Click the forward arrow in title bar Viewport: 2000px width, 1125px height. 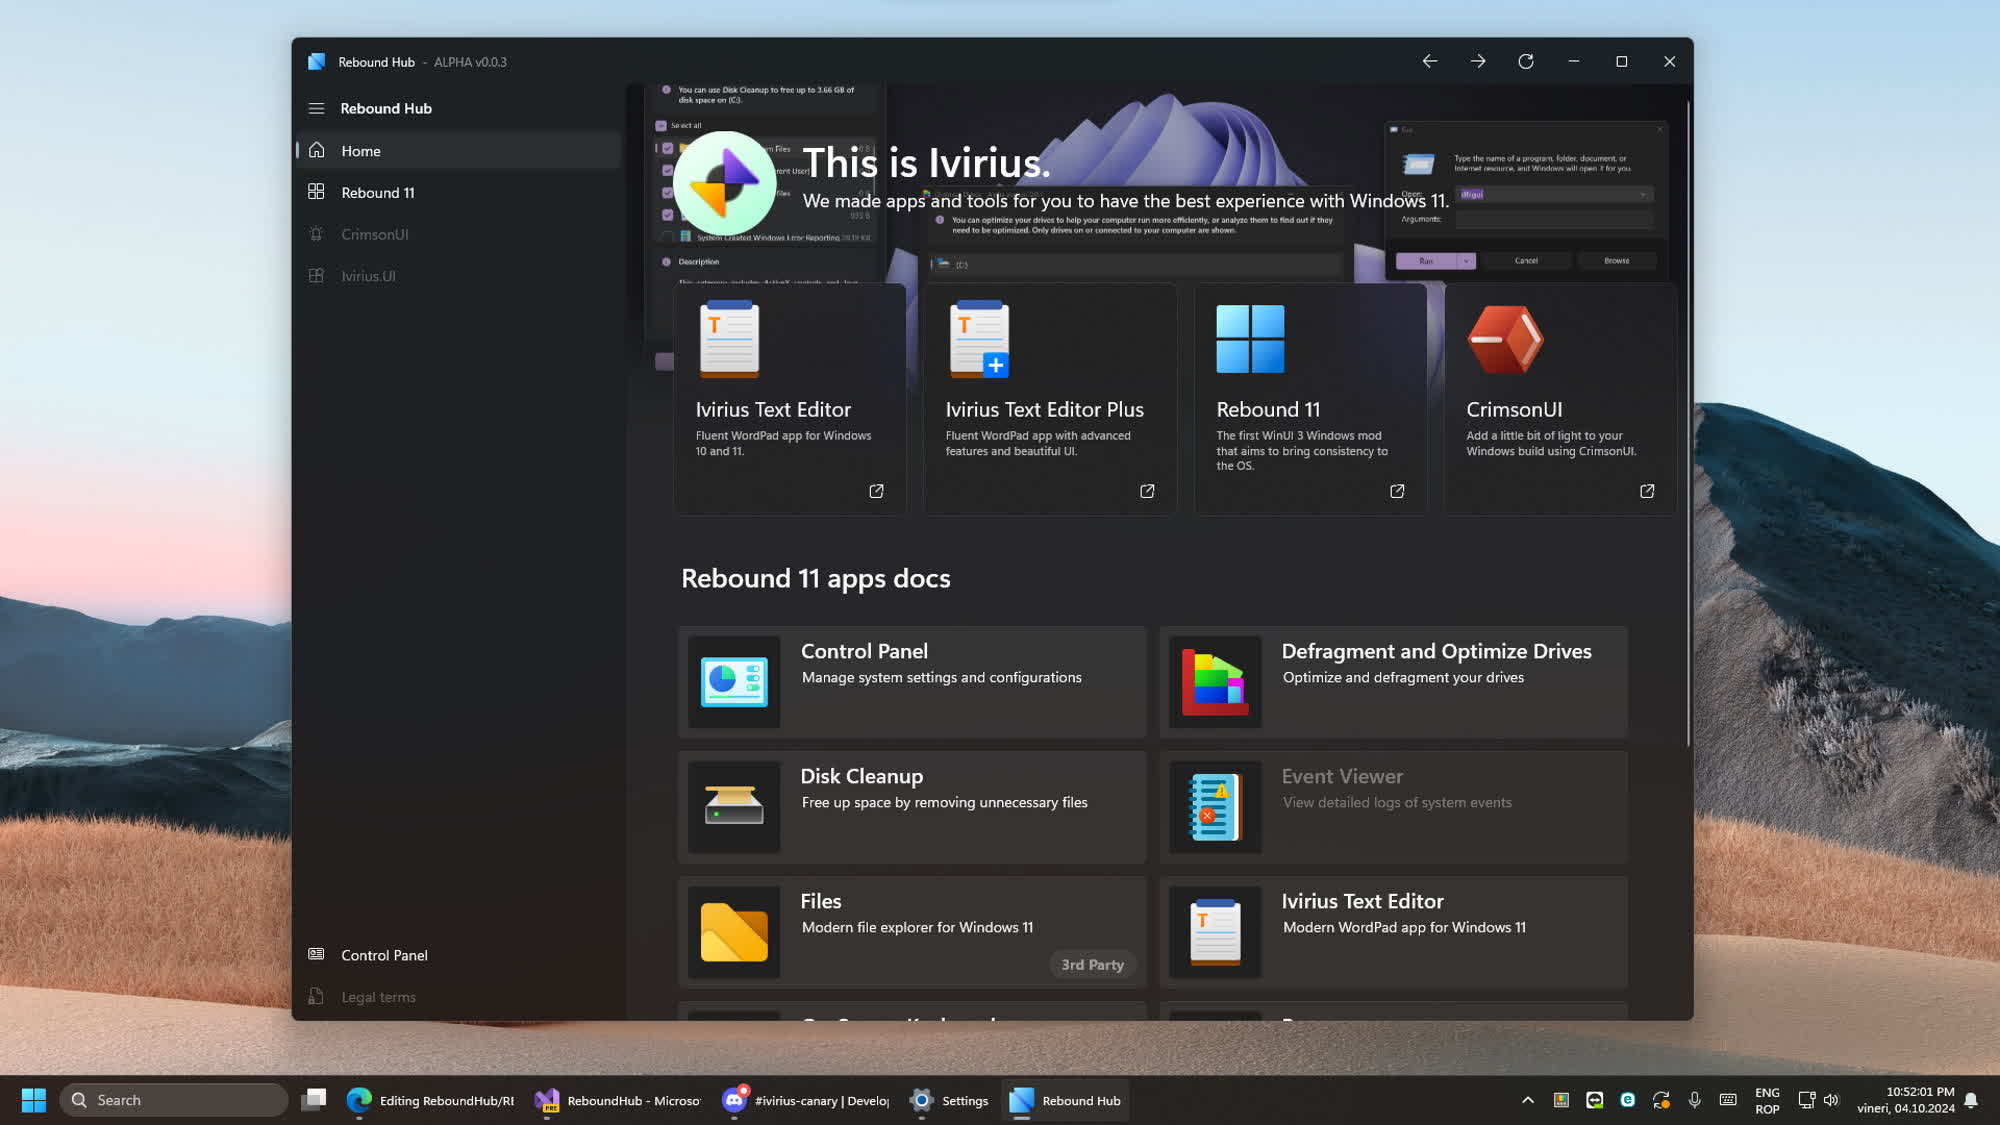(x=1477, y=62)
